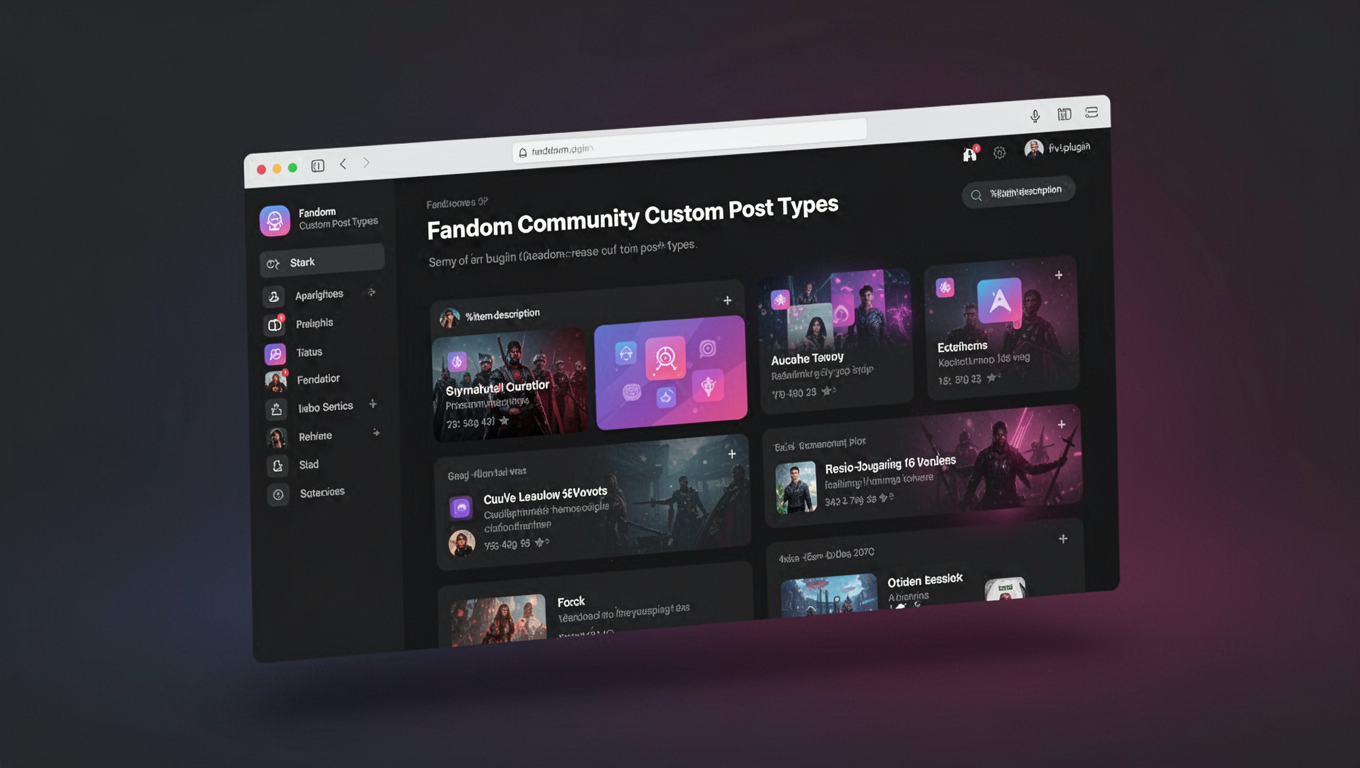Click the round avatar under 'CuuVe Leaulow' icon
Image resolution: width=1360 pixels, height=768 pixels.
[x=461, y=544]
